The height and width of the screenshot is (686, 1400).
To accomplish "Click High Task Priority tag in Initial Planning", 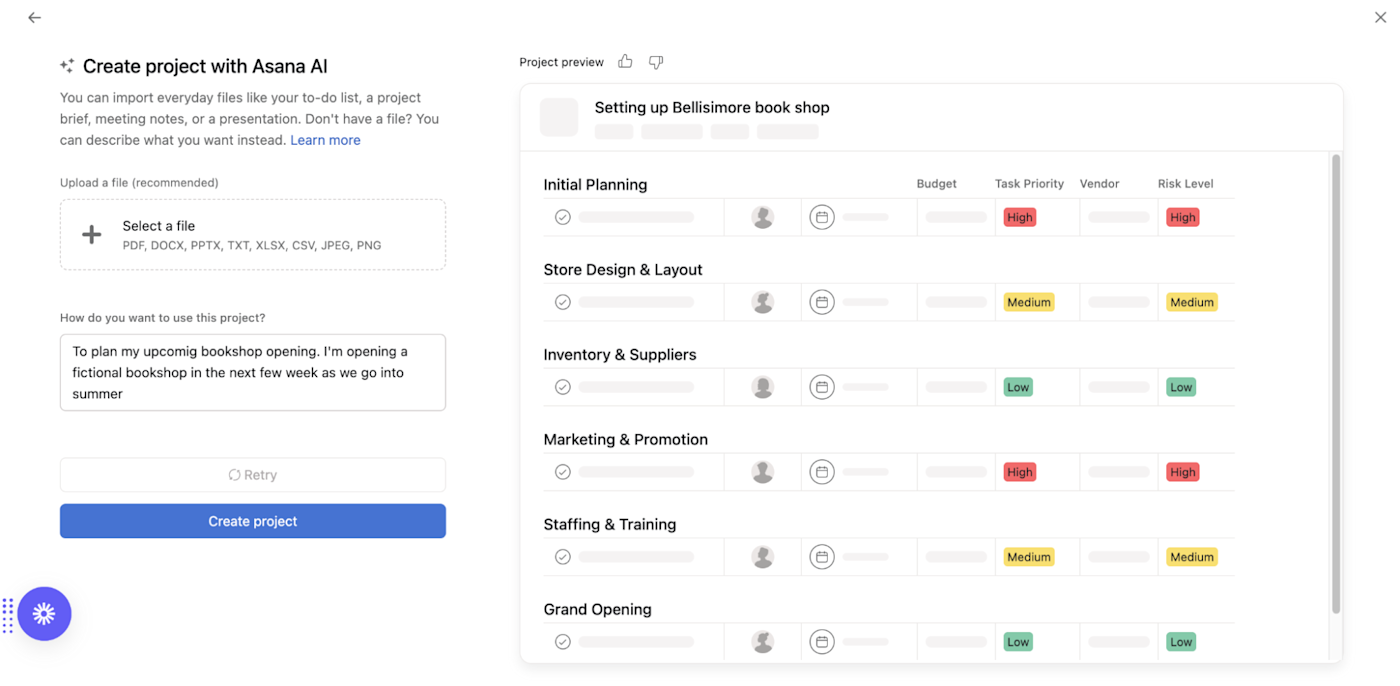I will (1020, 217).
